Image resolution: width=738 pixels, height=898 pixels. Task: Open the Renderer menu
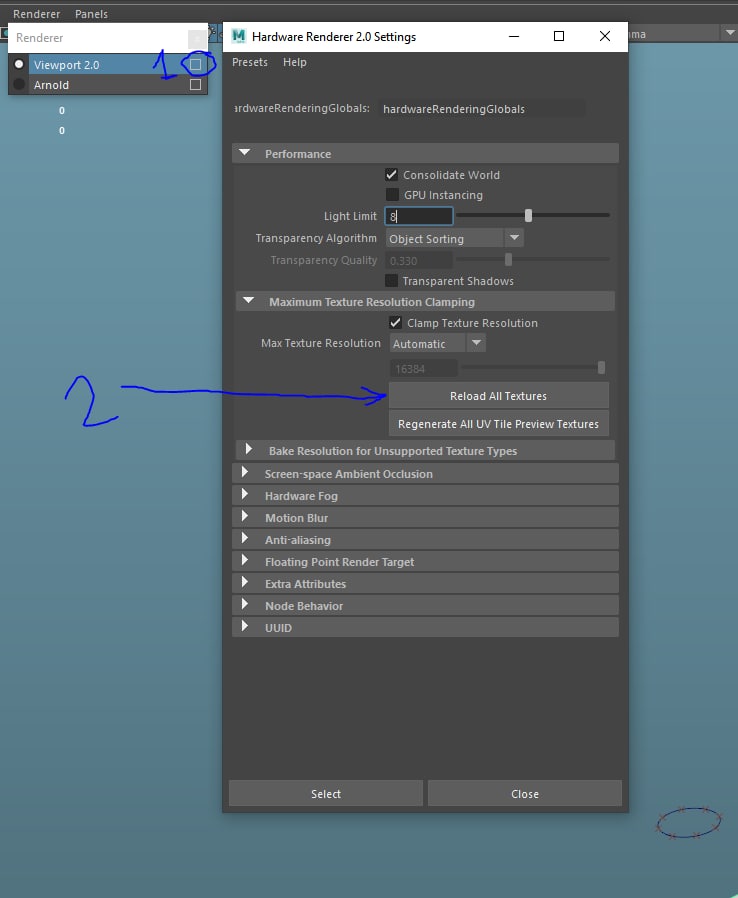pyautogui.click(x=36, y=14)
